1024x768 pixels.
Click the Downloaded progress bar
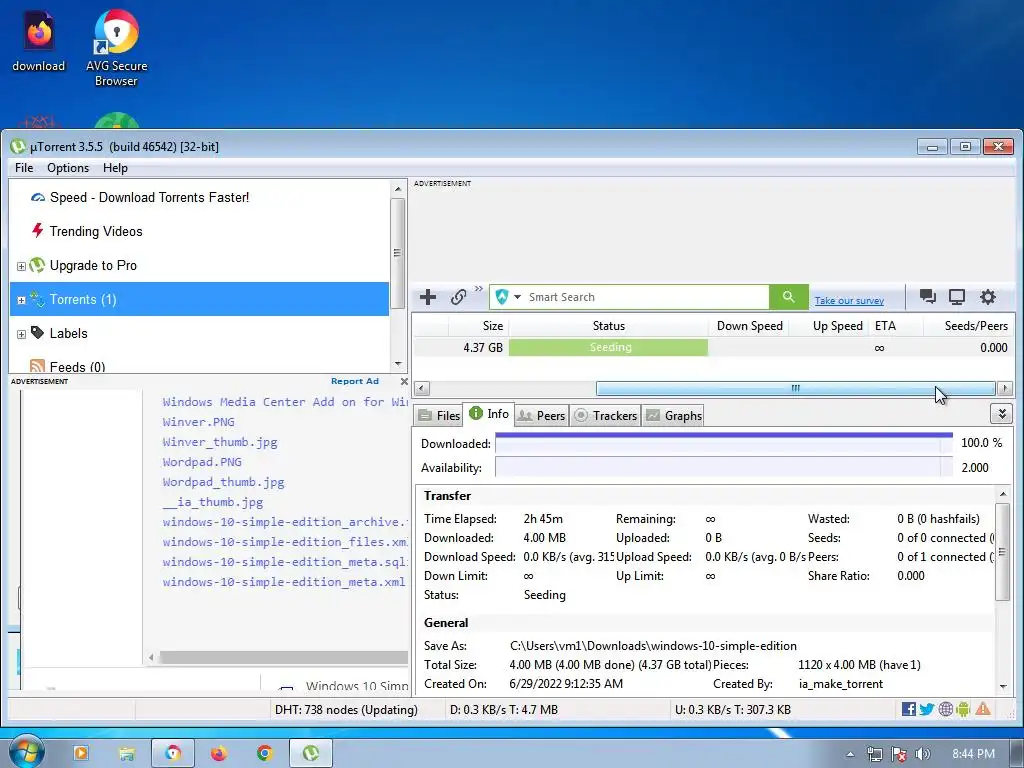724,443
